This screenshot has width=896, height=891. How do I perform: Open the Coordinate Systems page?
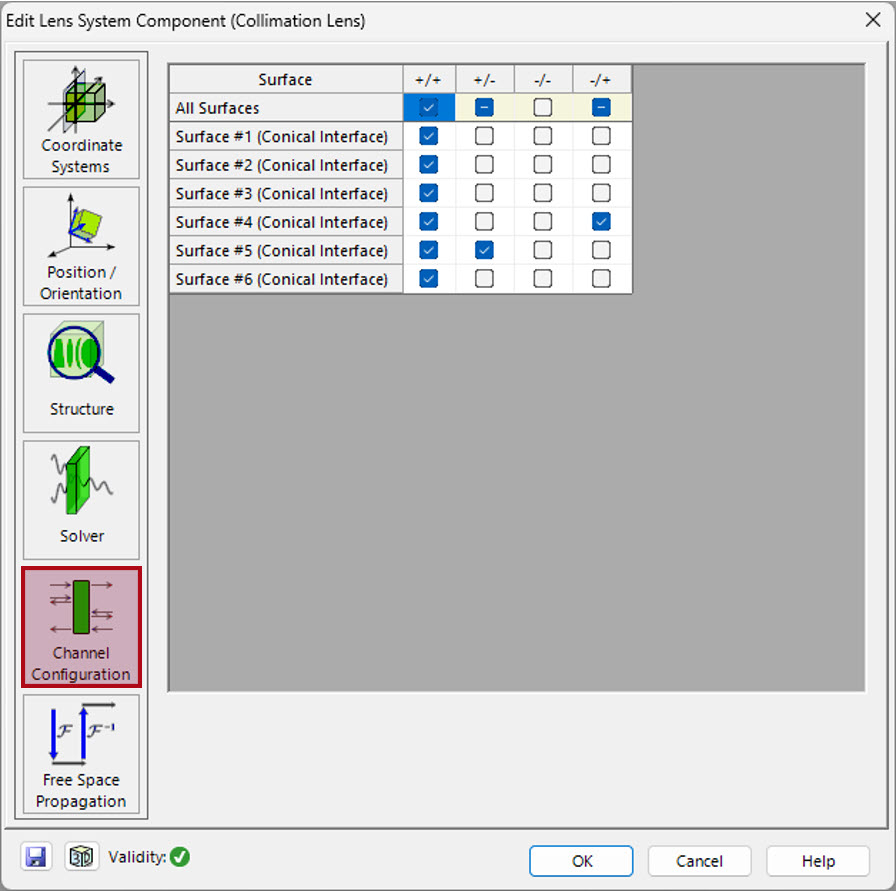tap(81, 119)
